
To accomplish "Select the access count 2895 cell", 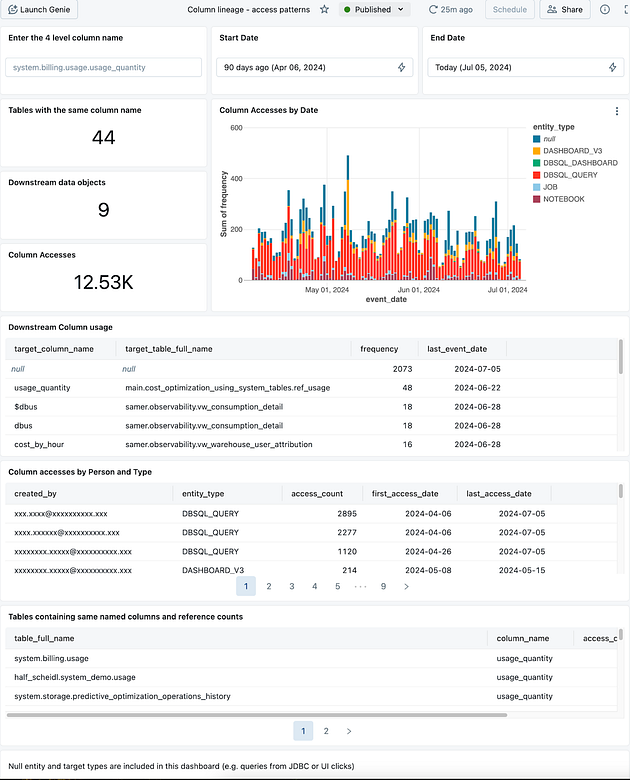I will (x=347, y=513).
